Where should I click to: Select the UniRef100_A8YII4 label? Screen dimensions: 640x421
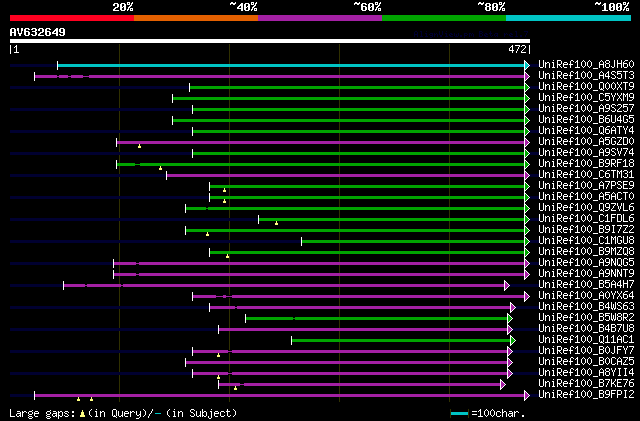pos(586,373)
